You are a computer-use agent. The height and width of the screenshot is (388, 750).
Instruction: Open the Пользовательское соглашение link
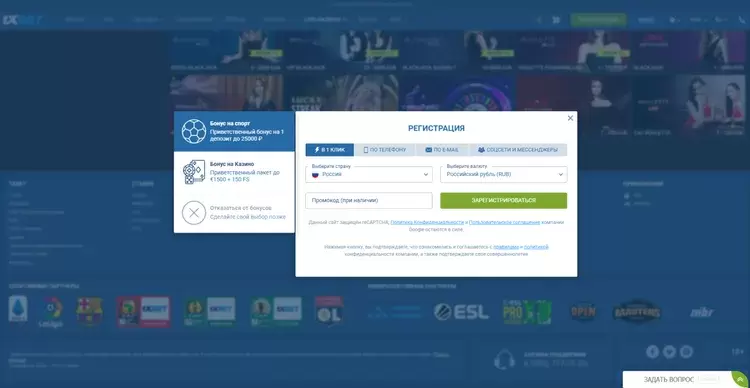coord(504,222)
